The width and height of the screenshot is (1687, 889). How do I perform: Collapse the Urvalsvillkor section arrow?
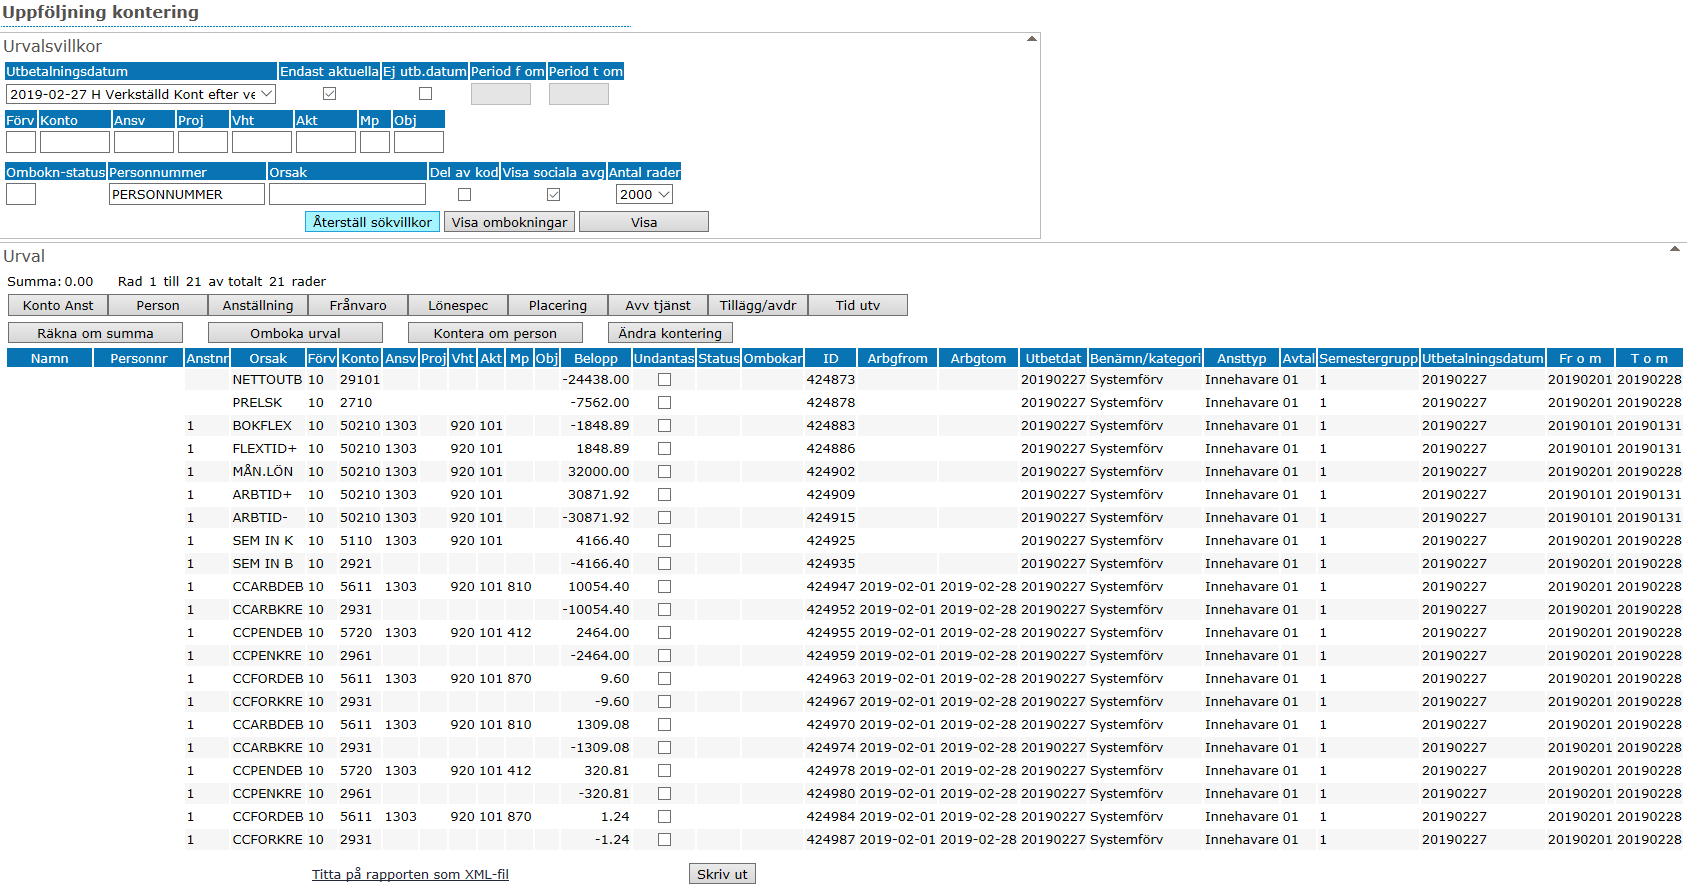(x=1031, y=39)
